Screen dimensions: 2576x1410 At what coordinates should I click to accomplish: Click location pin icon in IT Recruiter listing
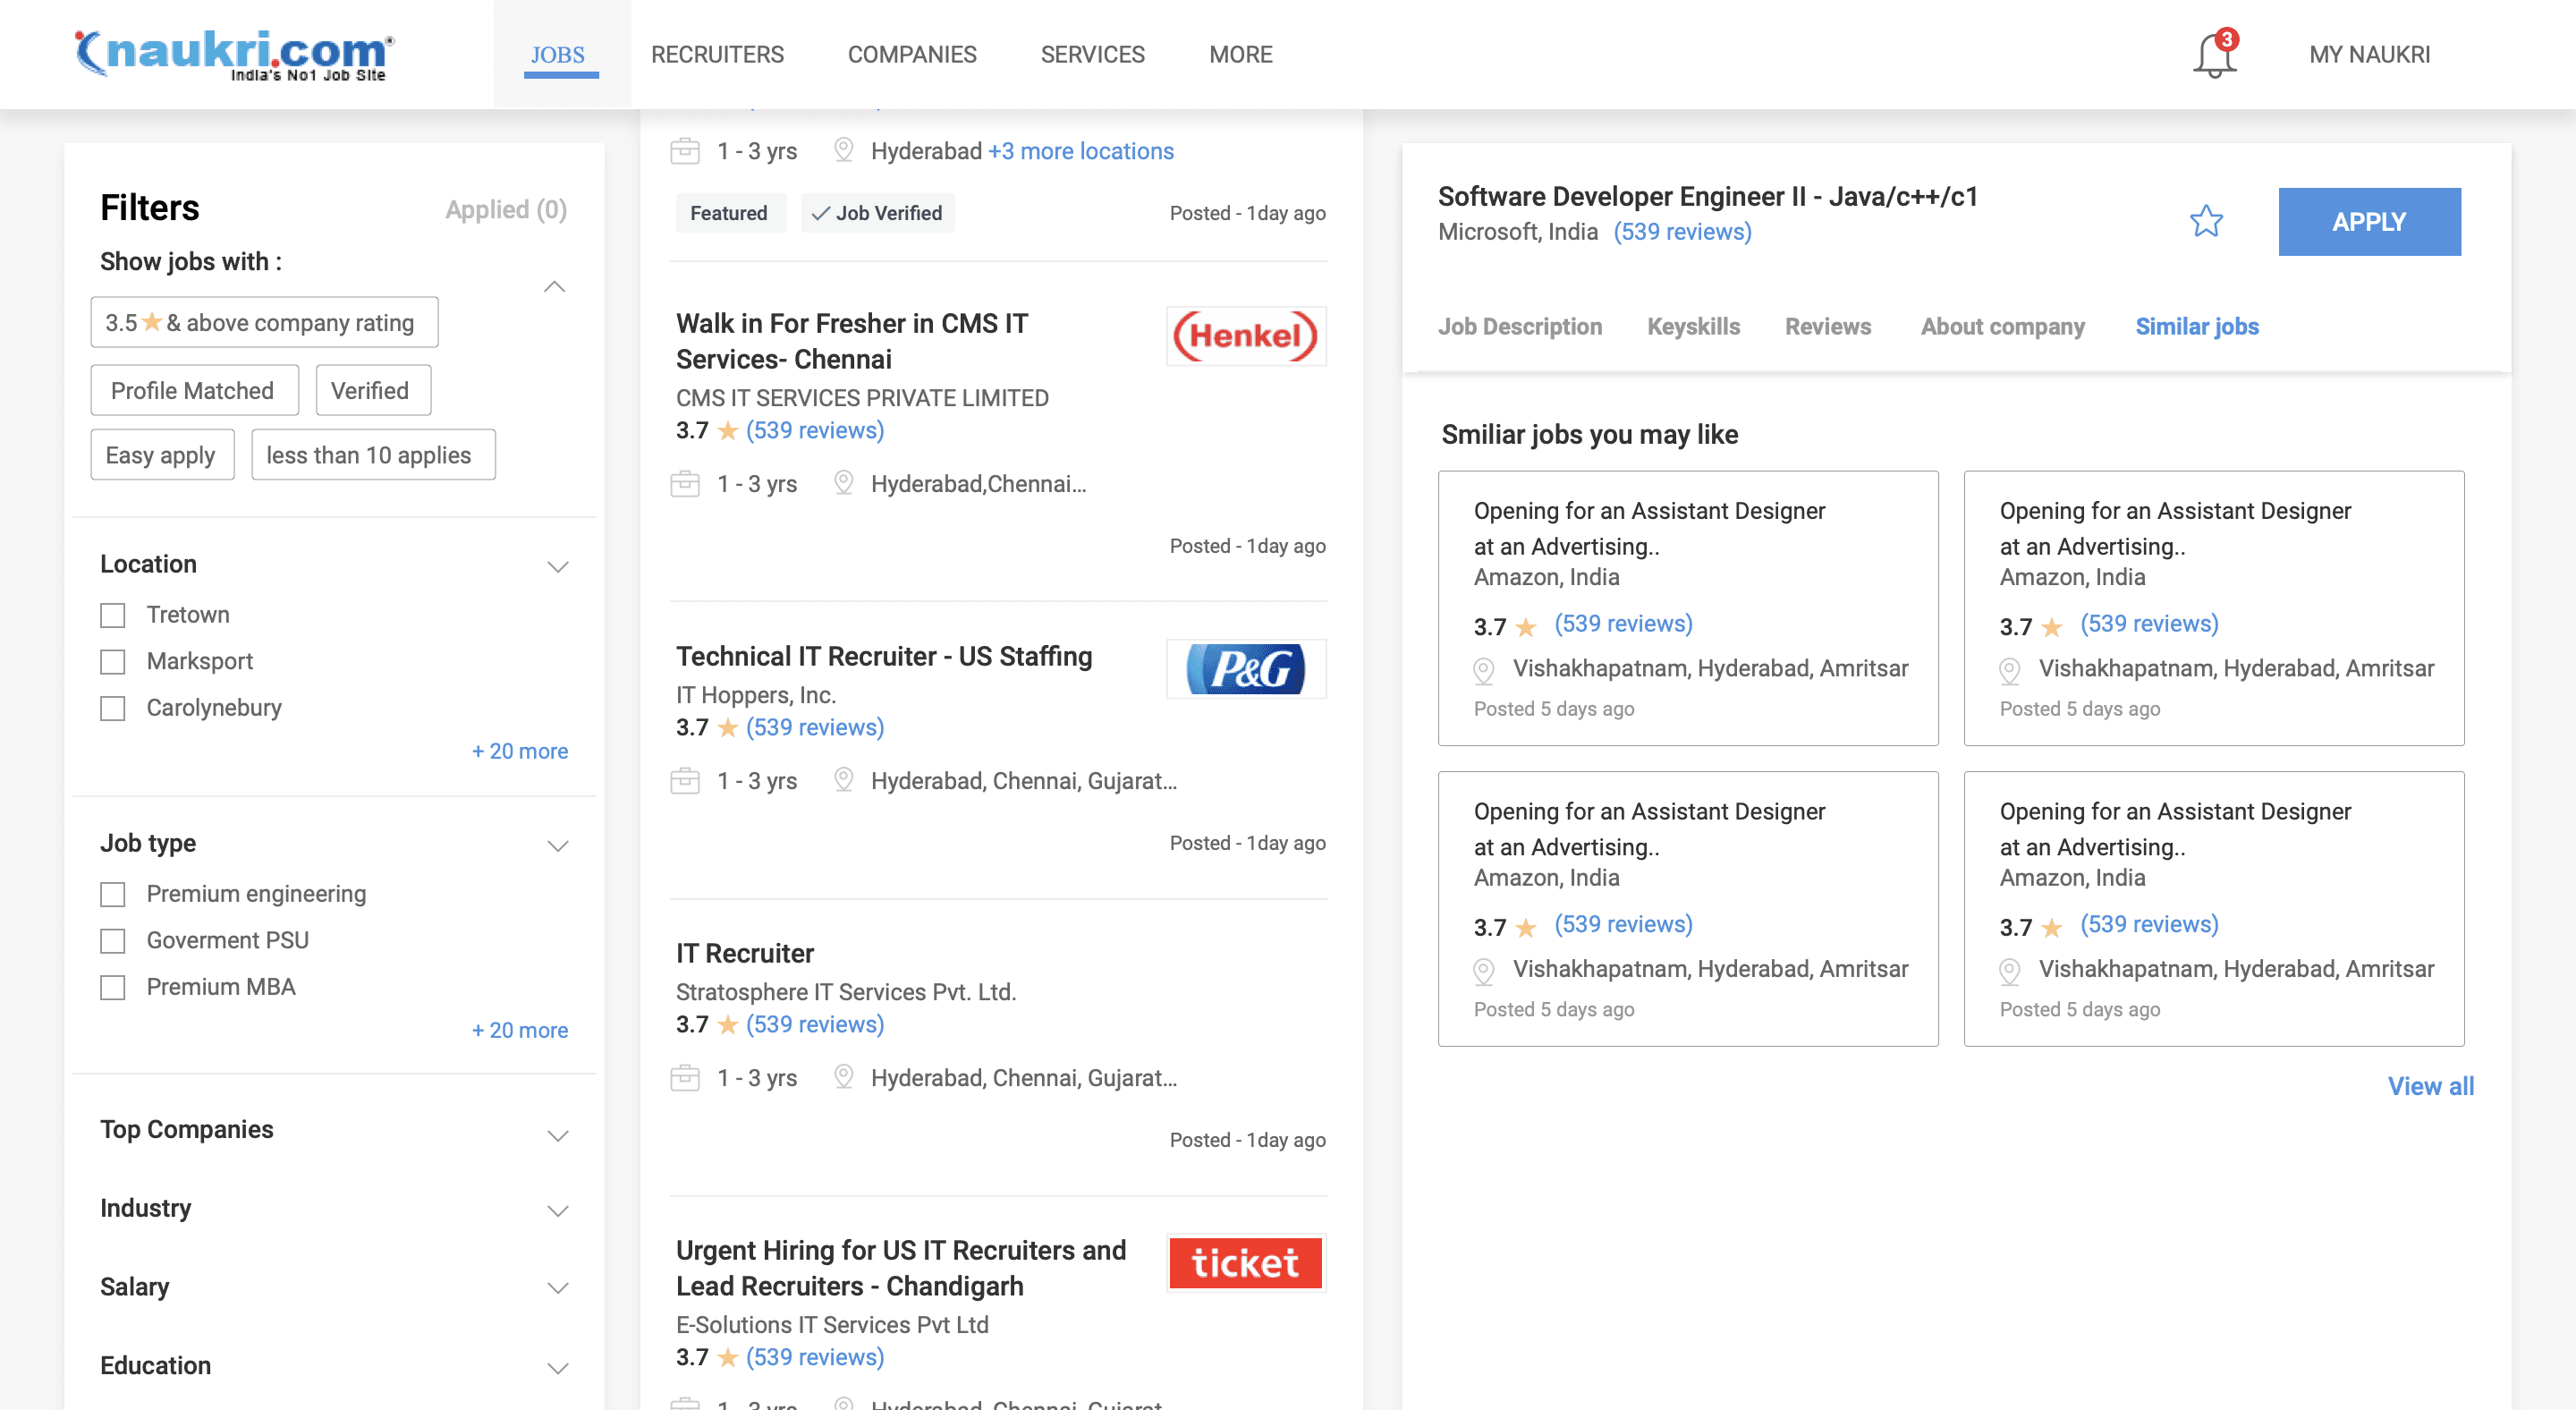[843, 1077]
